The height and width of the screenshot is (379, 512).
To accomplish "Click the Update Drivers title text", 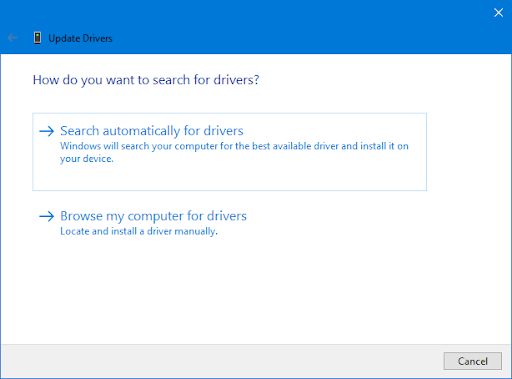I will (x=80, y=38).
